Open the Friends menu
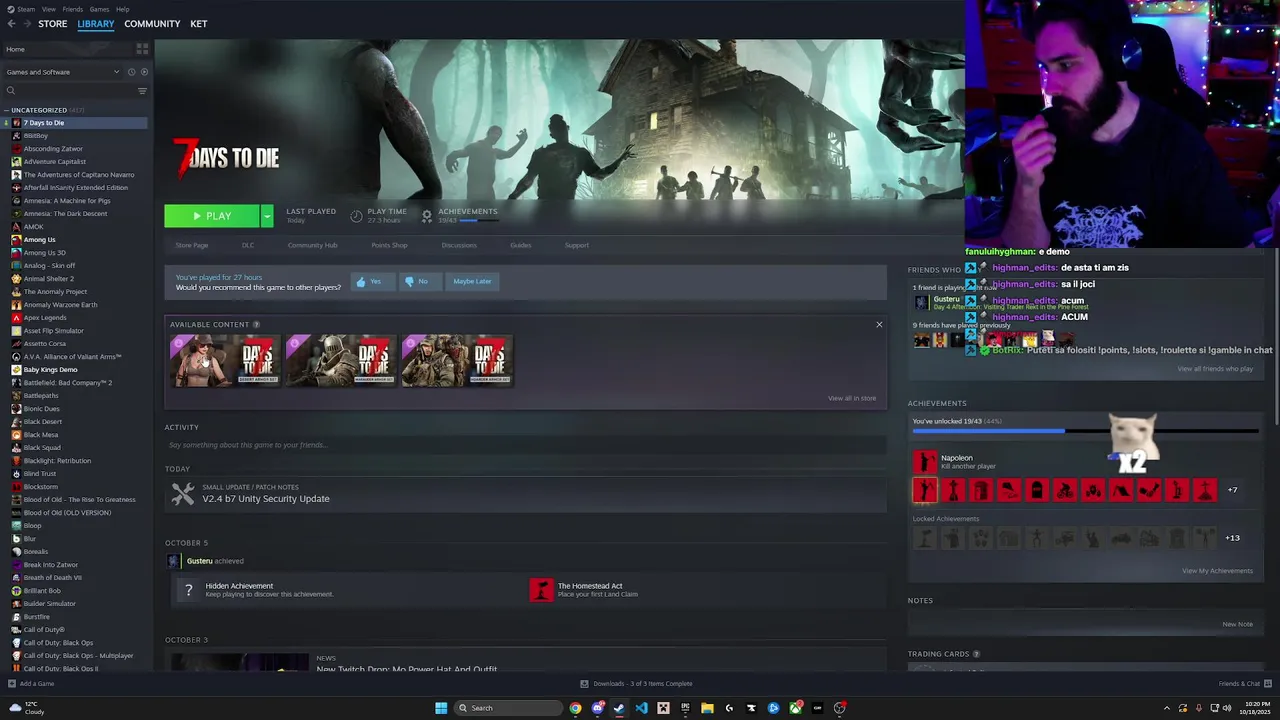 coord(73,9)
